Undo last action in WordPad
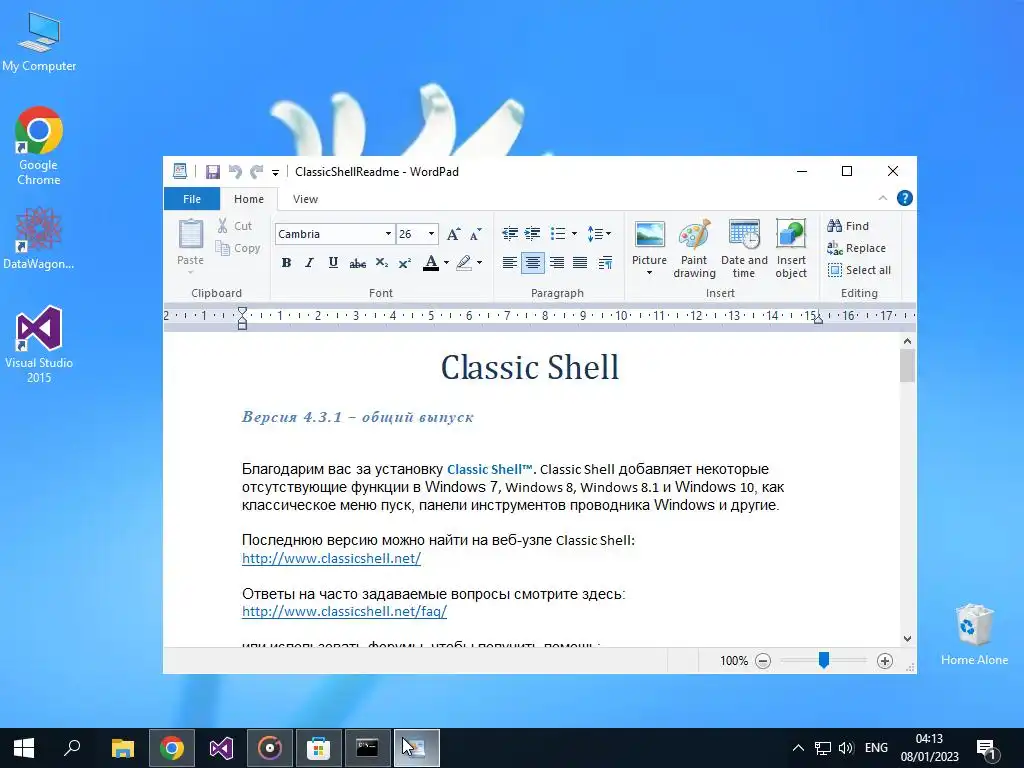Image resolution: width=1024 pixels, height=768 pixels. [x=234, y=172]
